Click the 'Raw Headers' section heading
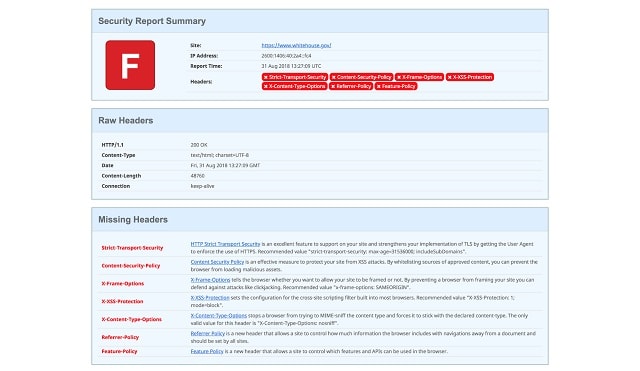Image resolution: width=640 pixels, height=371 pixels. click(x=126, y=120)
